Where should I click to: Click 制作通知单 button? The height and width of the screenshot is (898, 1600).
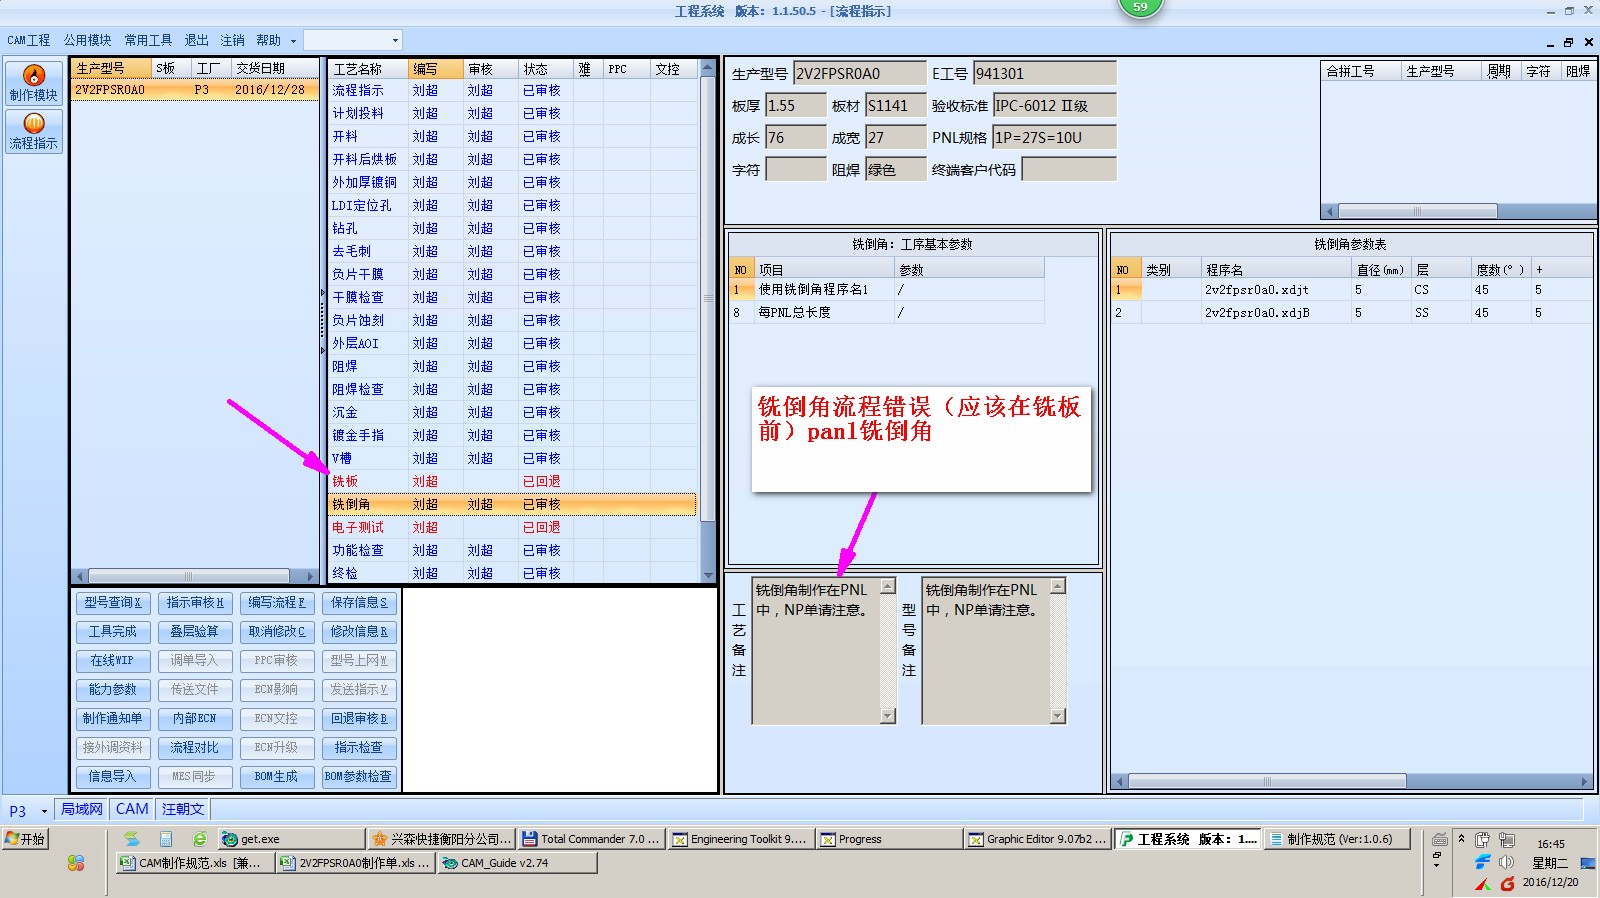(x=112, y=718)
